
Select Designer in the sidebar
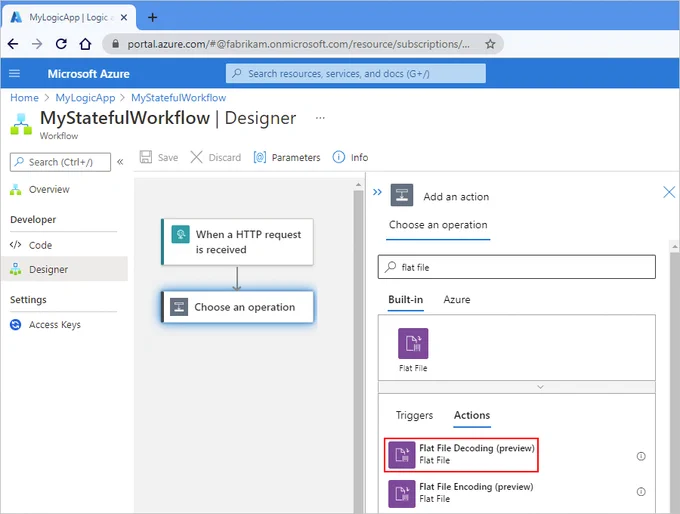[64, 269]
